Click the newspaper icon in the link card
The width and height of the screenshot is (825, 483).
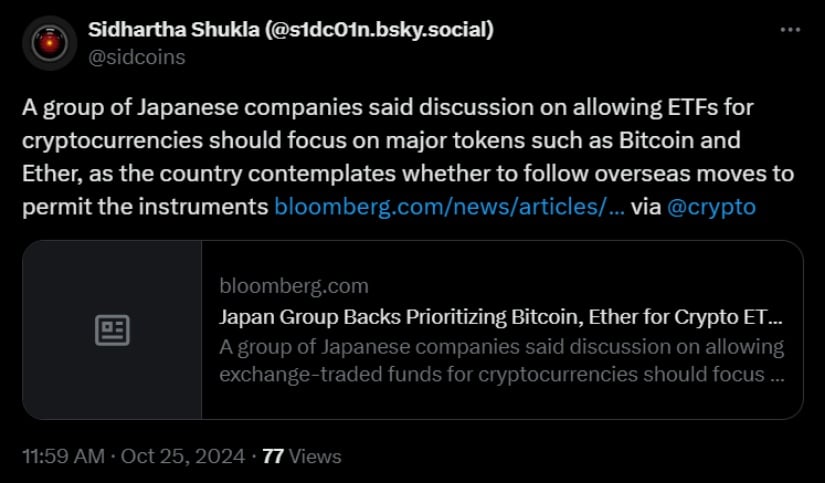pyautogui.click(x=112, y=330)
